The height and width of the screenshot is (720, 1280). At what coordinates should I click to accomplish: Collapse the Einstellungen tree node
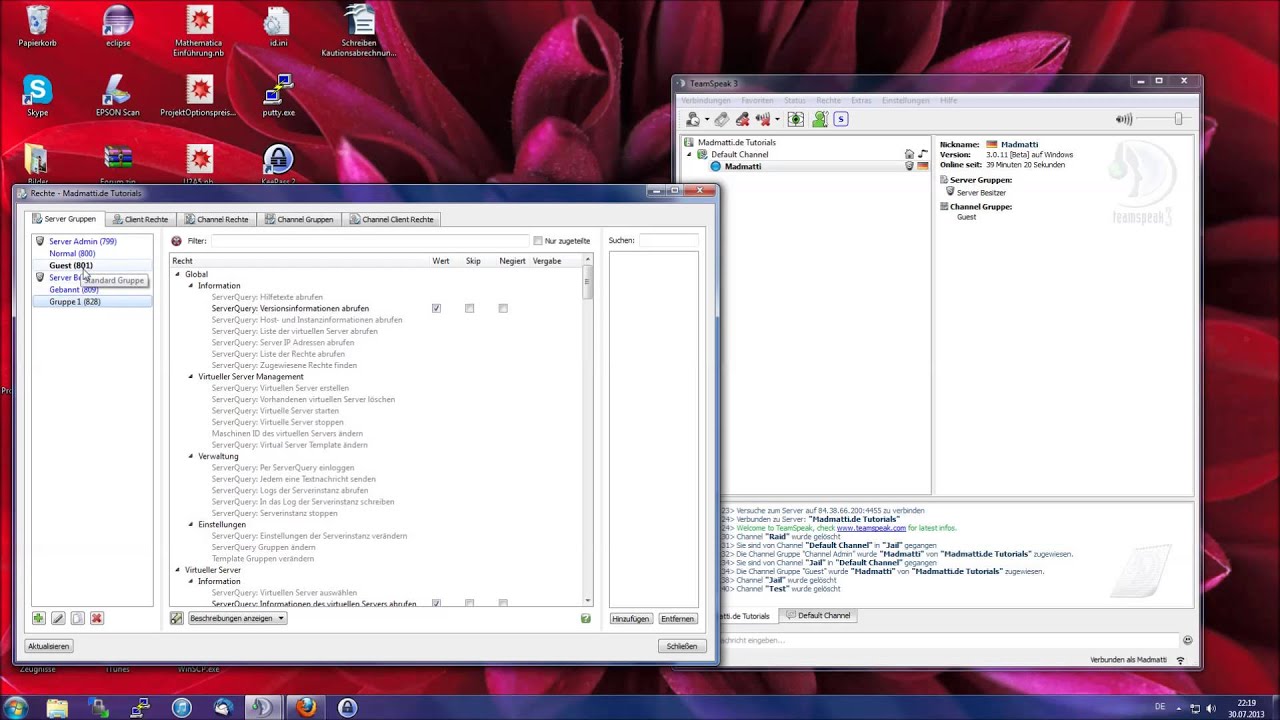pyautogui.click(x=191, y=524)
